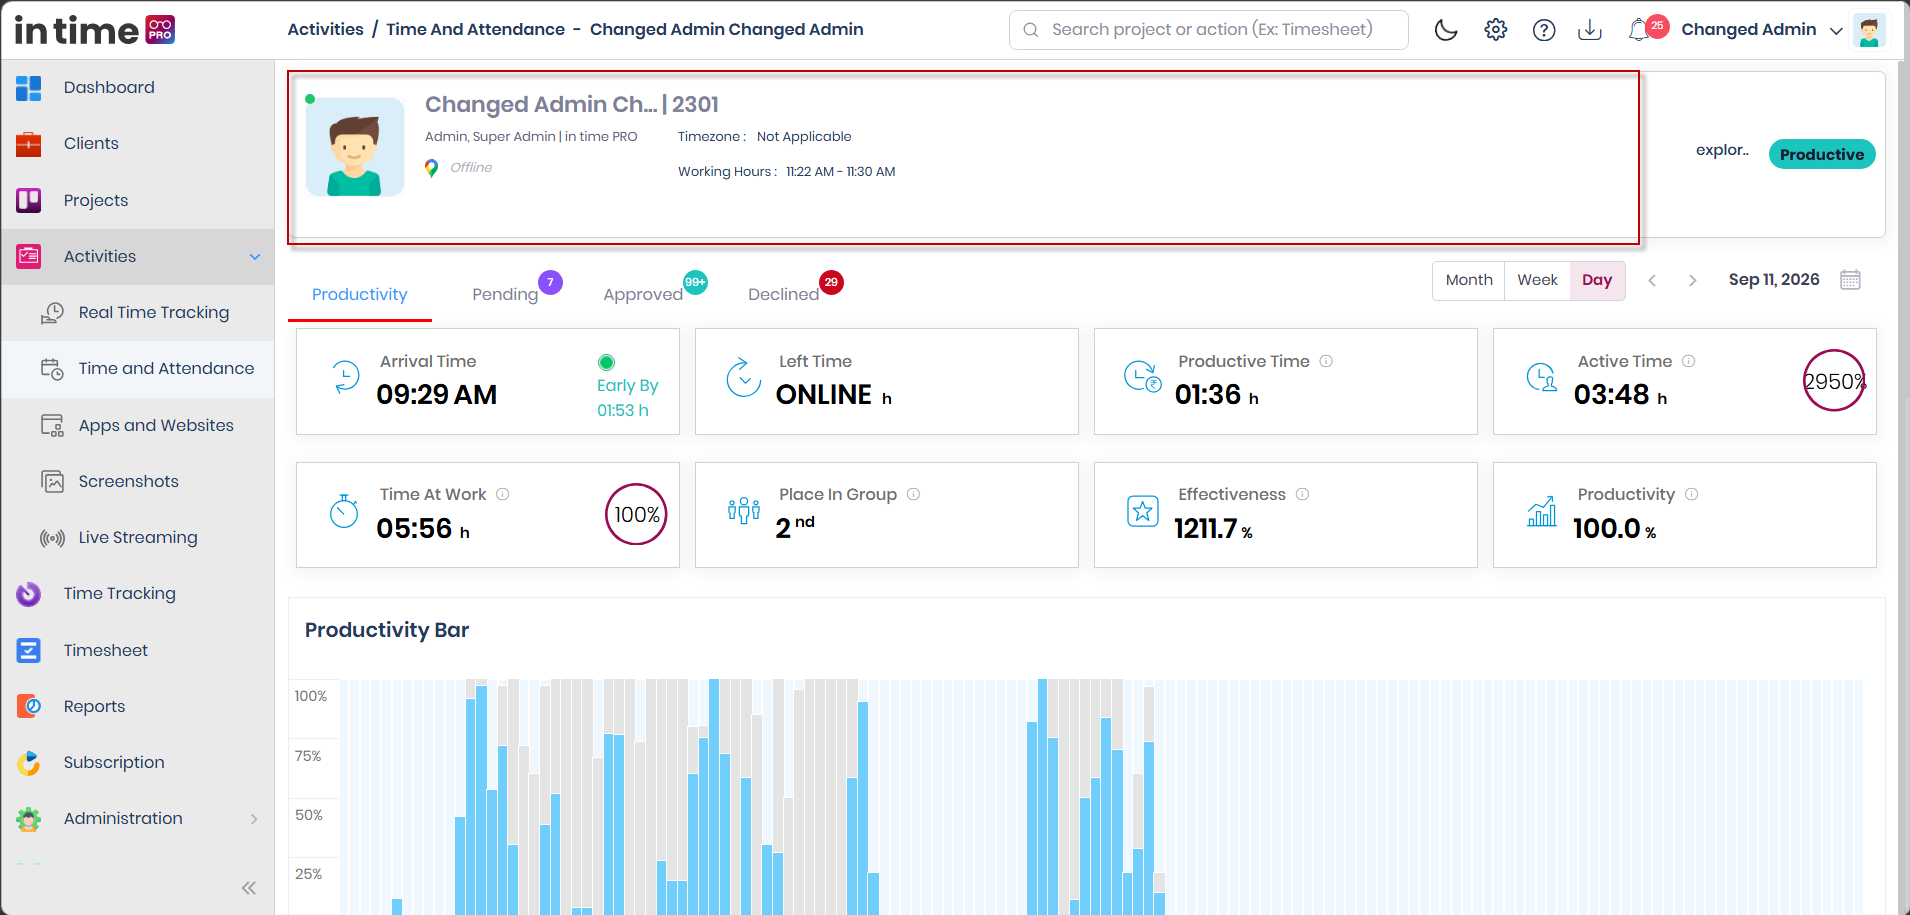Screen dimensions: 1910x915
Task: Click the in time PRO logo
Action: pyautogui.click(x=95, y=30)
